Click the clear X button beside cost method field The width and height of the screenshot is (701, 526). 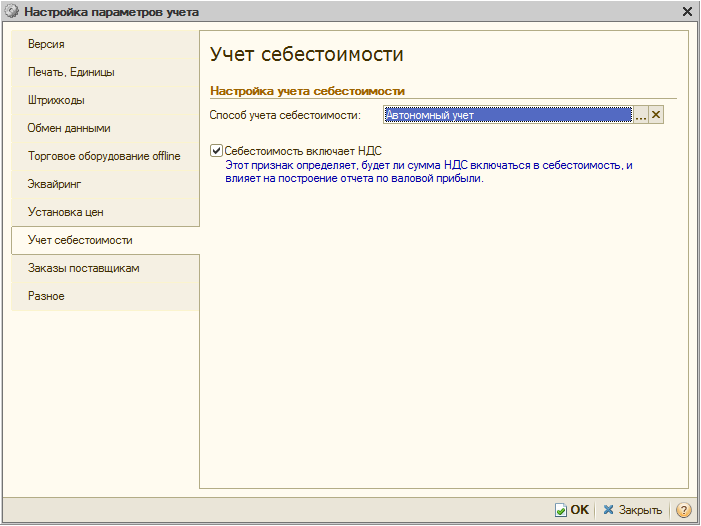tap(656, 115)
